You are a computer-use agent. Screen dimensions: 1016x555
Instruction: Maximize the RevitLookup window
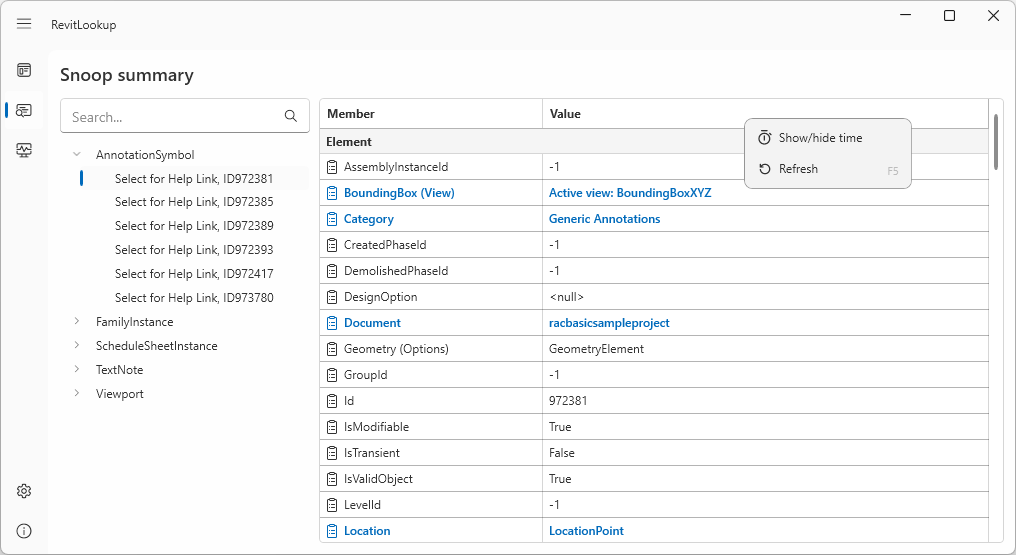949,16
